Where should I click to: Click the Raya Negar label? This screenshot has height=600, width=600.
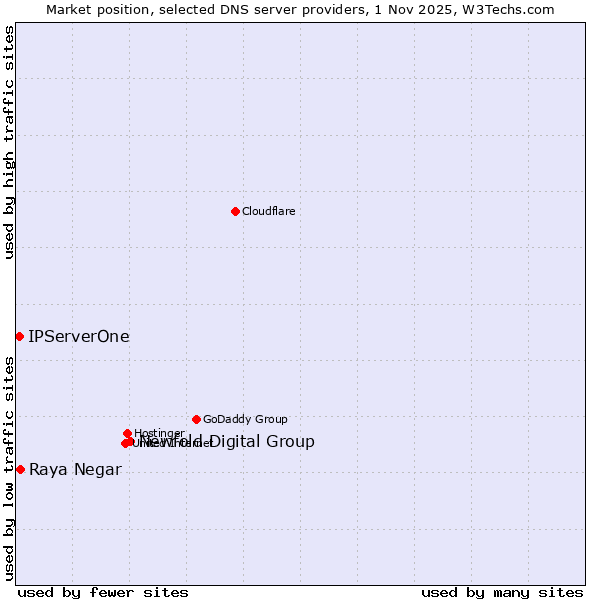tap(75, 470)
